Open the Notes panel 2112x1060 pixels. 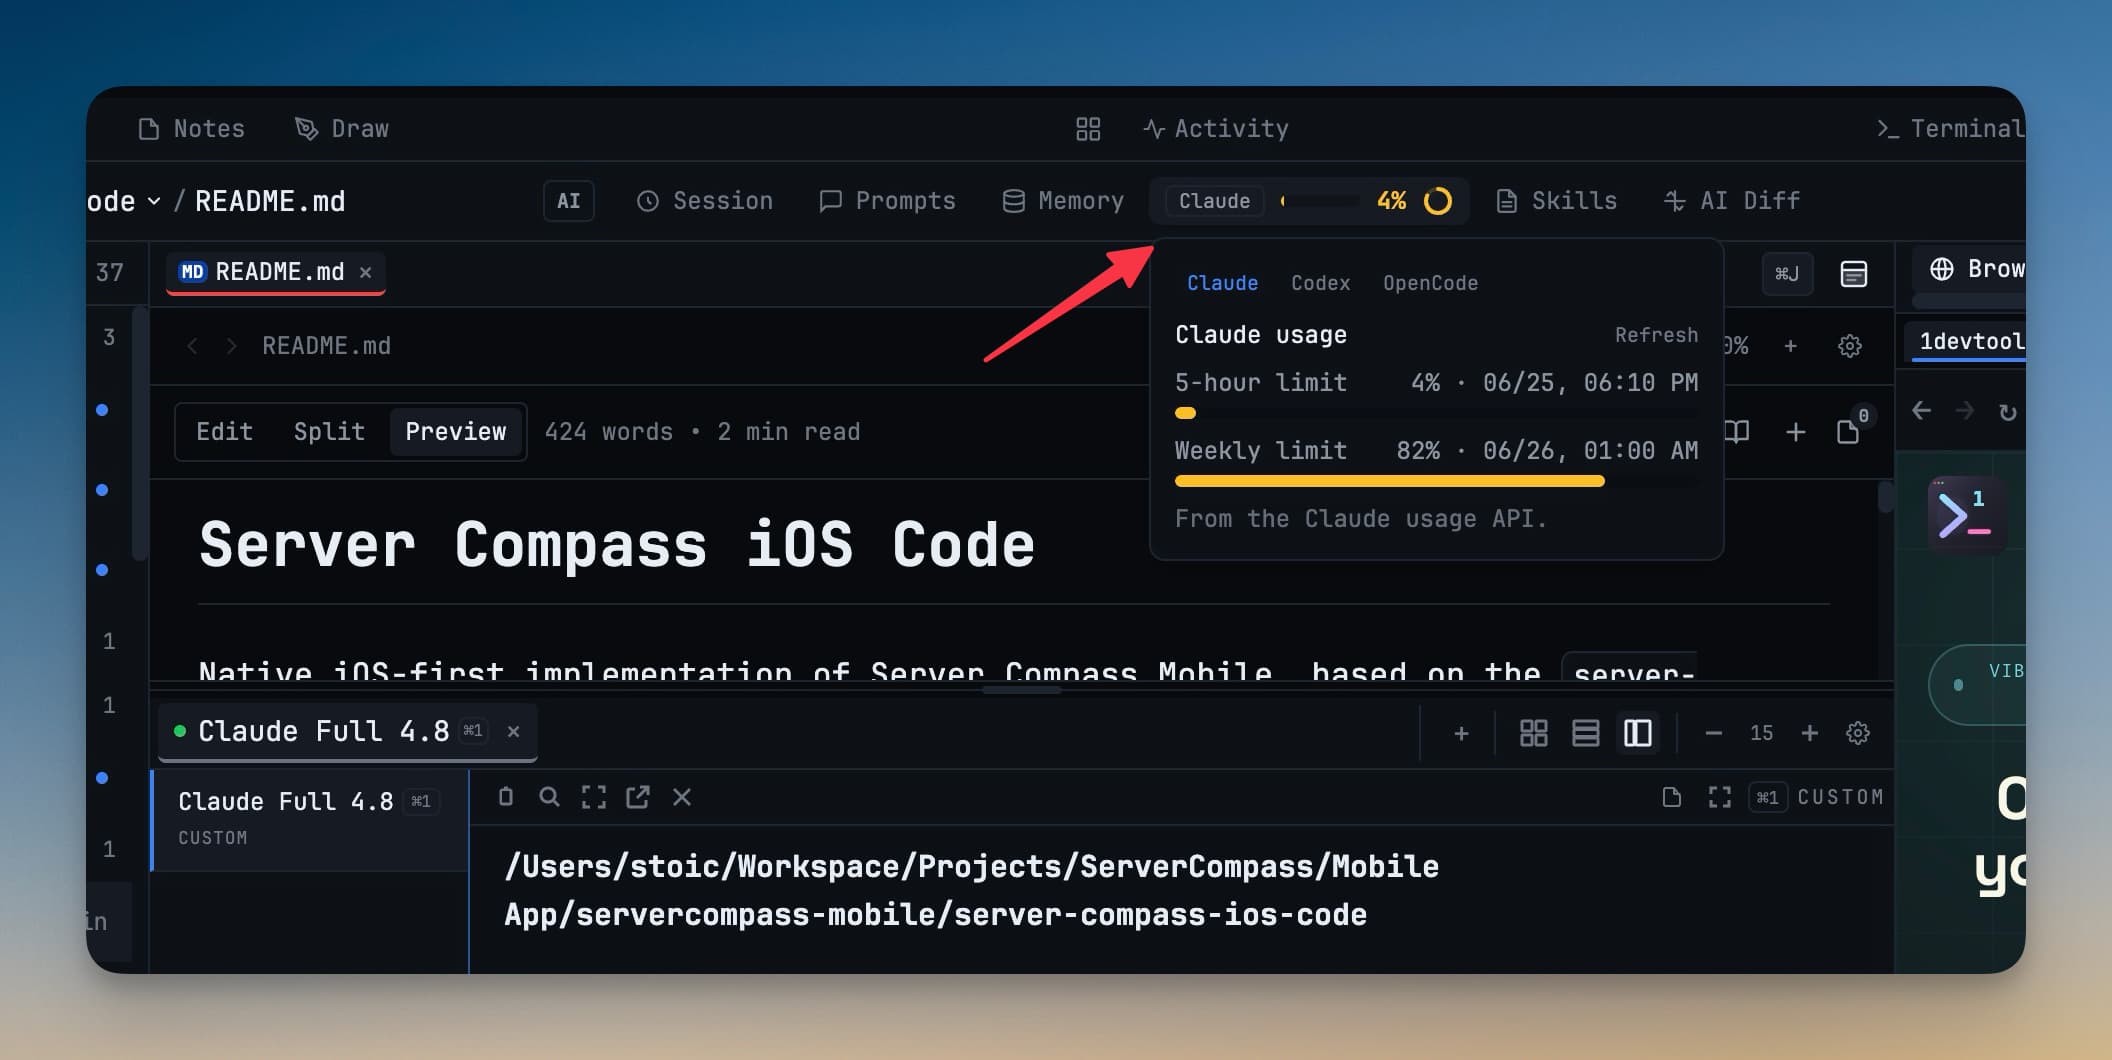(x=191, y=129)
